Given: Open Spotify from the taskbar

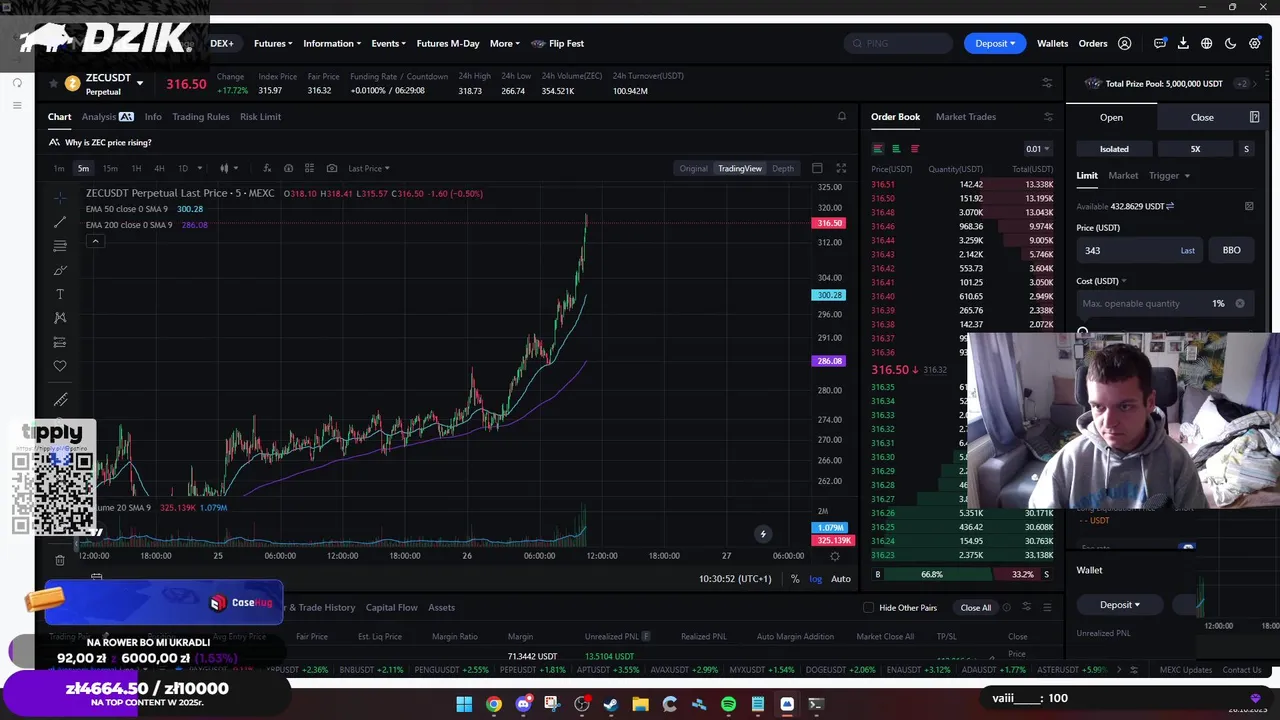Looking at the screenshot, I should click(729, 705).
